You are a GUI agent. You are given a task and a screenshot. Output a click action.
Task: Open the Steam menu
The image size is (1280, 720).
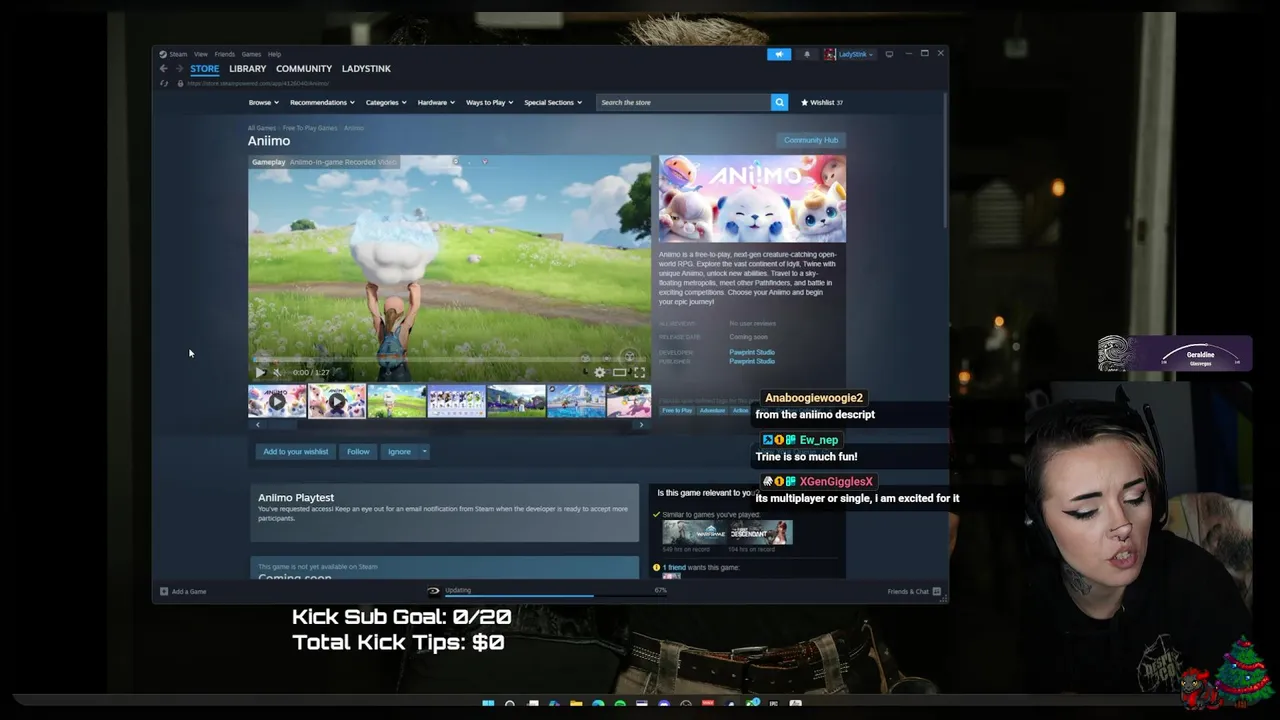click(x=178, y=54)
